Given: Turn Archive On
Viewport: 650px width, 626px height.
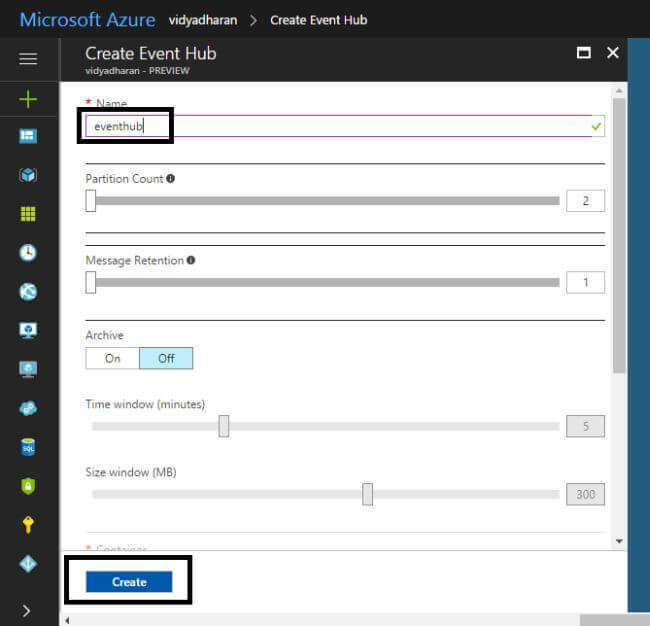Looking at the screenshot, I should click(112, 358).
